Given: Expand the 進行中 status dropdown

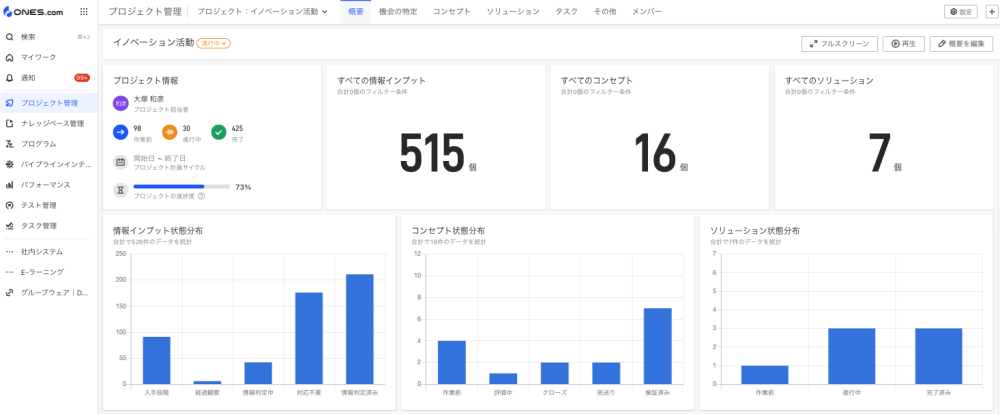Looking at the screenshot, I should [x=215, y=44].
